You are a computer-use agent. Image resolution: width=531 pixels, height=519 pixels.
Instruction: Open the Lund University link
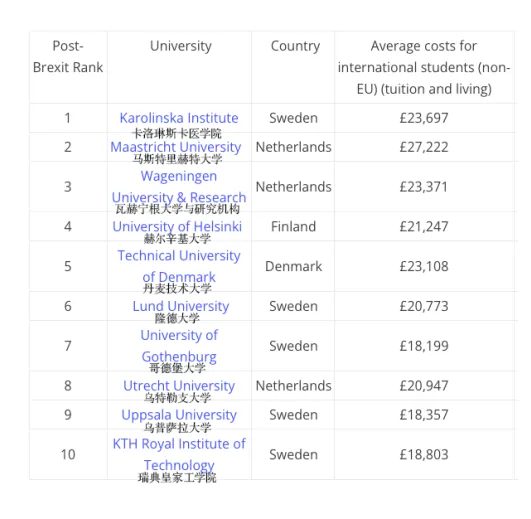pos(181,306)
